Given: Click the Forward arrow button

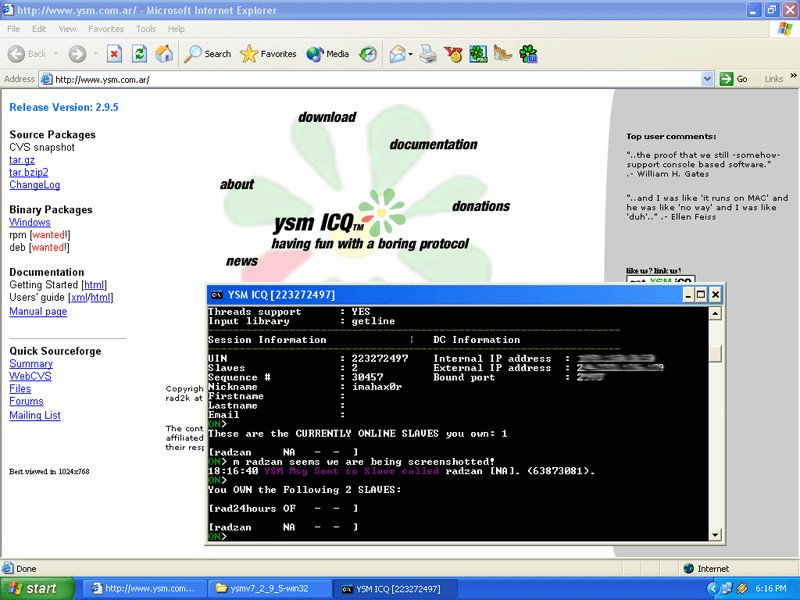Looking at the screenshot, I should (78, 54).
